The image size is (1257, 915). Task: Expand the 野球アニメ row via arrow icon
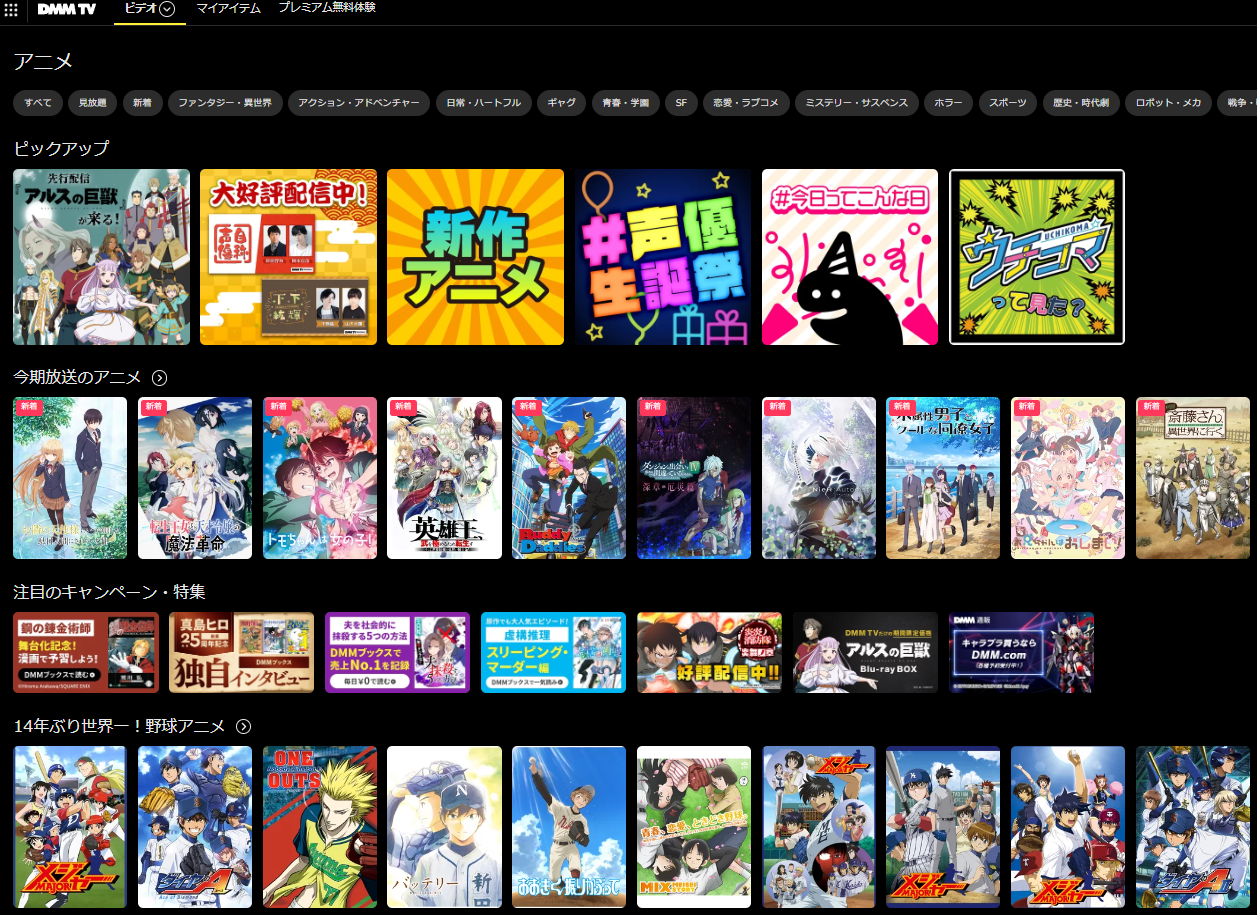[x=243, y=727]
